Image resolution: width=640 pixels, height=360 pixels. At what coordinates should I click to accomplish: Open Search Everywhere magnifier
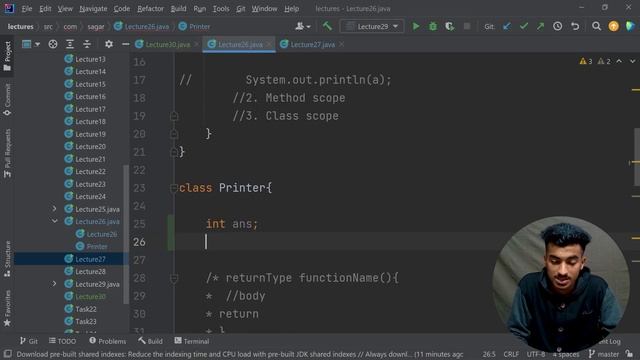596,27
